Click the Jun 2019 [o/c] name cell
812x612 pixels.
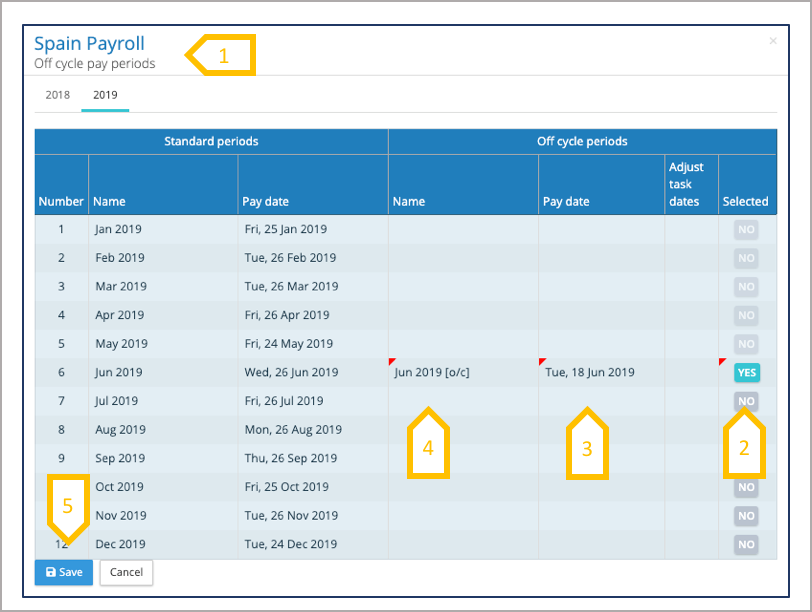pos(432,373)
